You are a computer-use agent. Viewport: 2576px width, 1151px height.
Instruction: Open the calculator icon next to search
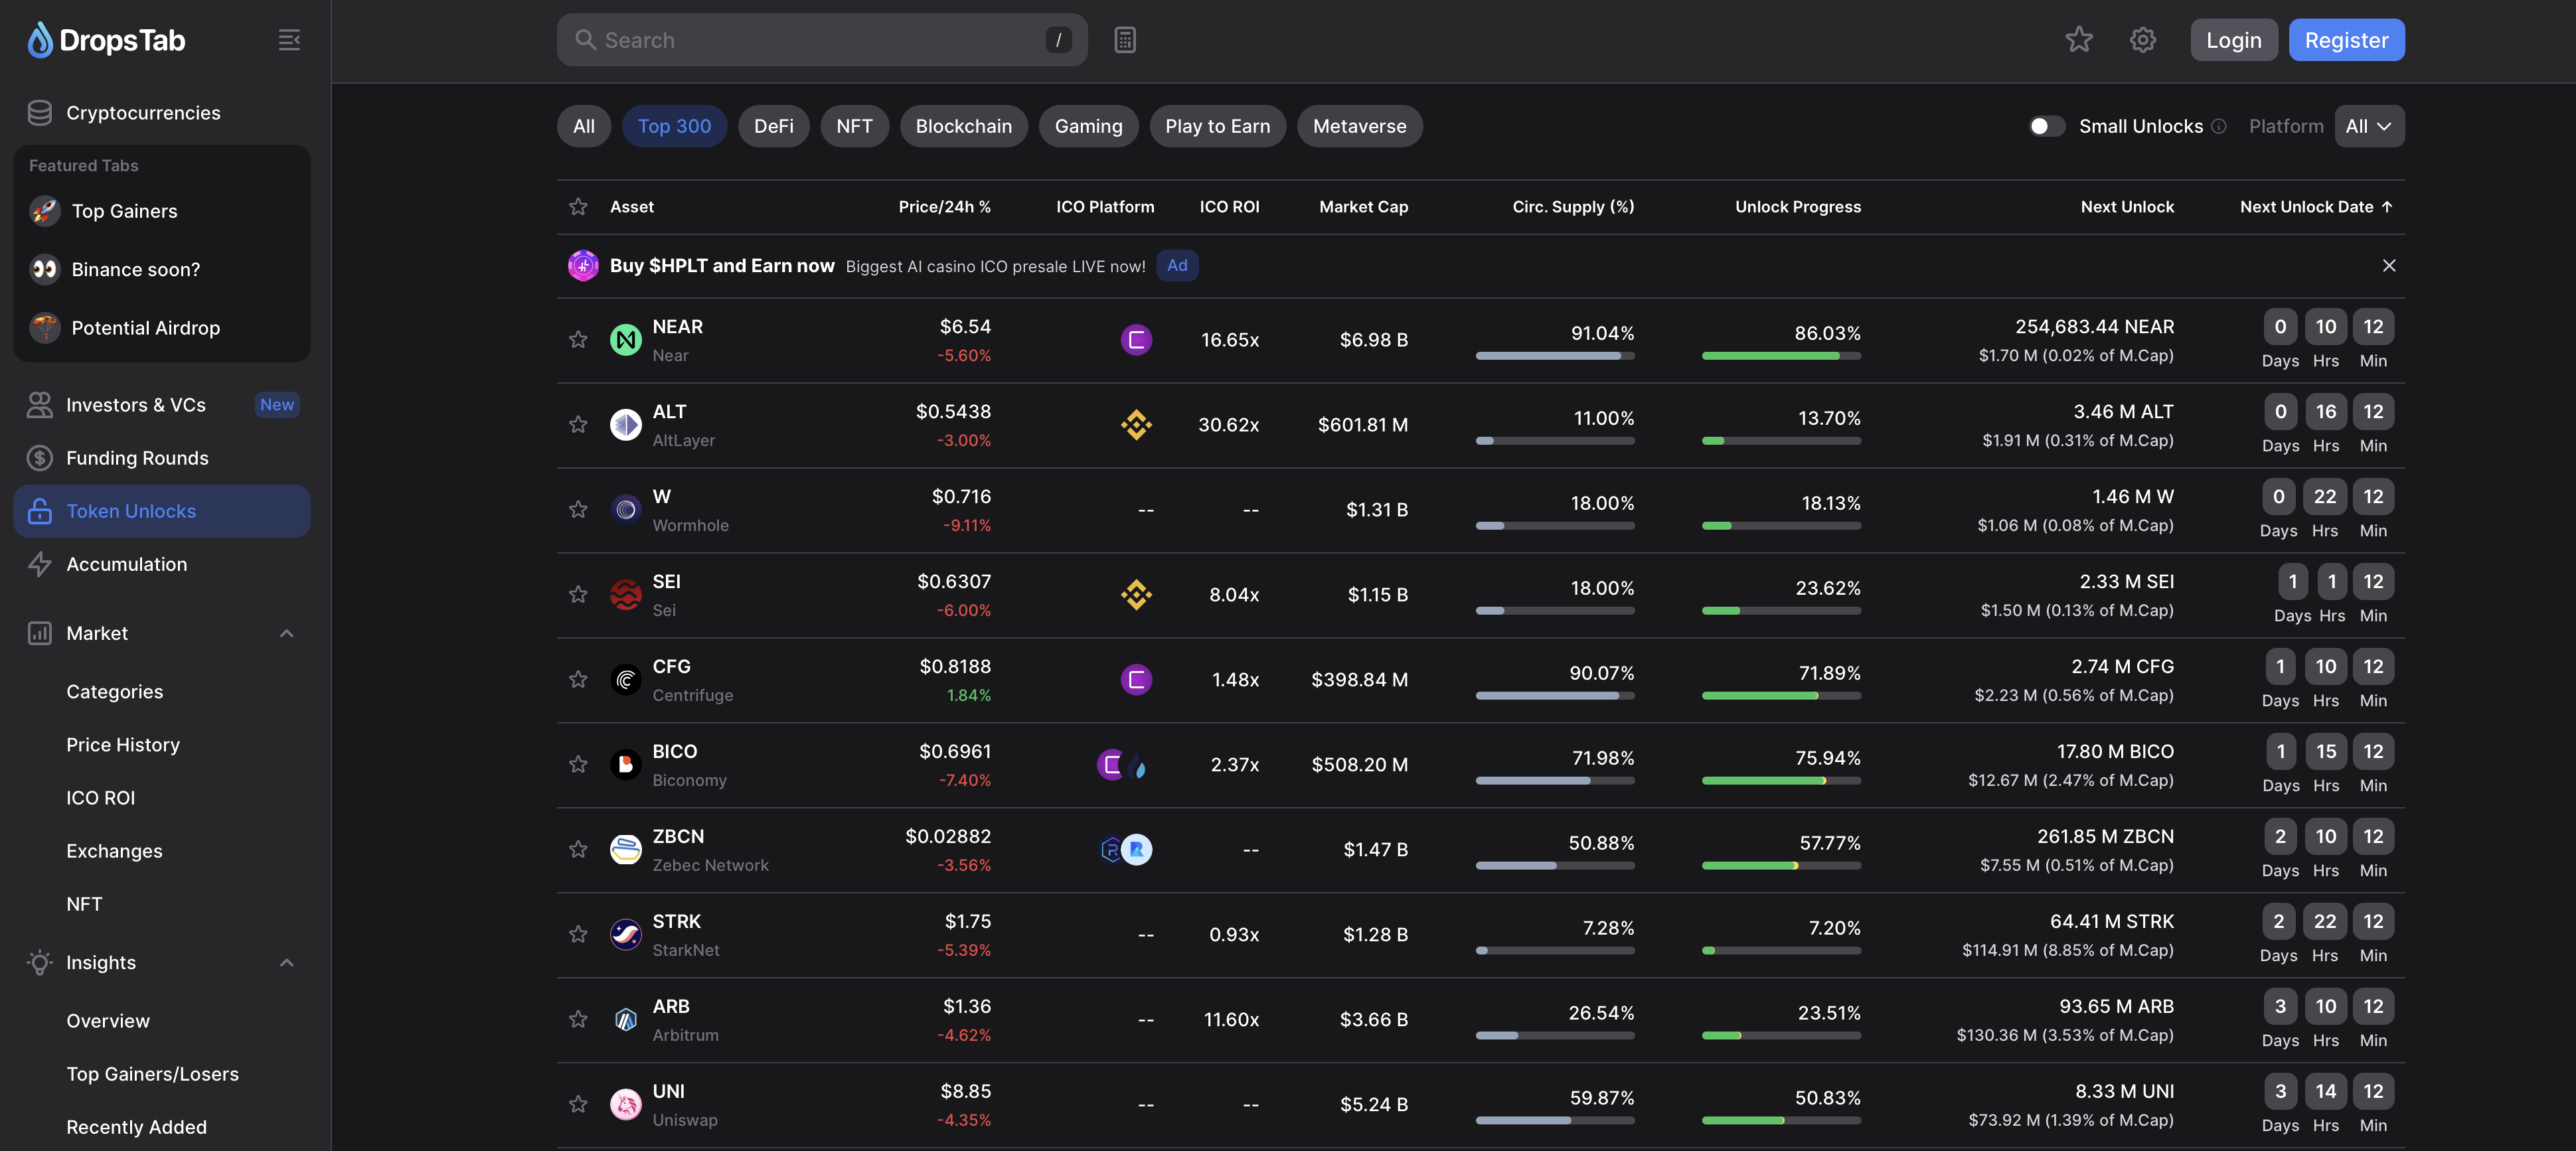(1125, 40)
